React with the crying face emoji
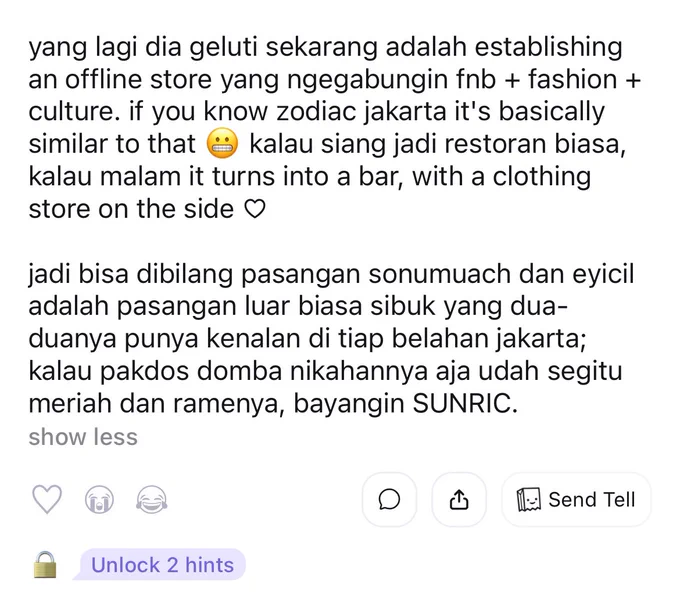Viewport: 680px width, 614px height. [x=99, y=500]
